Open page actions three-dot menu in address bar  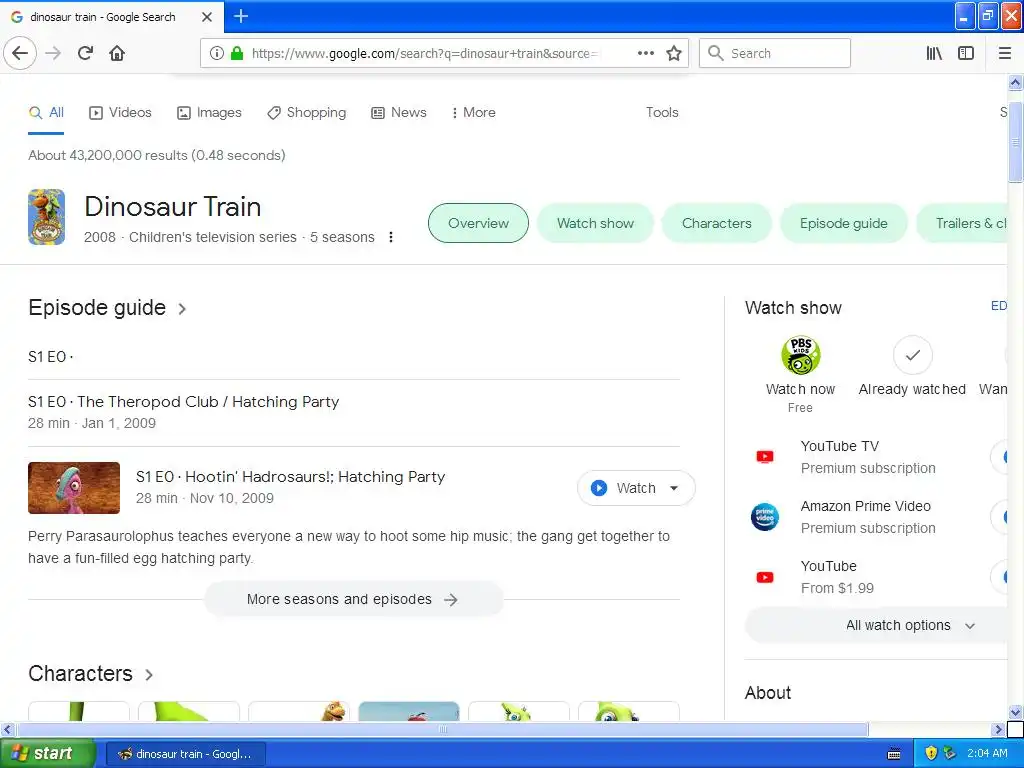[x=646, y=53]
